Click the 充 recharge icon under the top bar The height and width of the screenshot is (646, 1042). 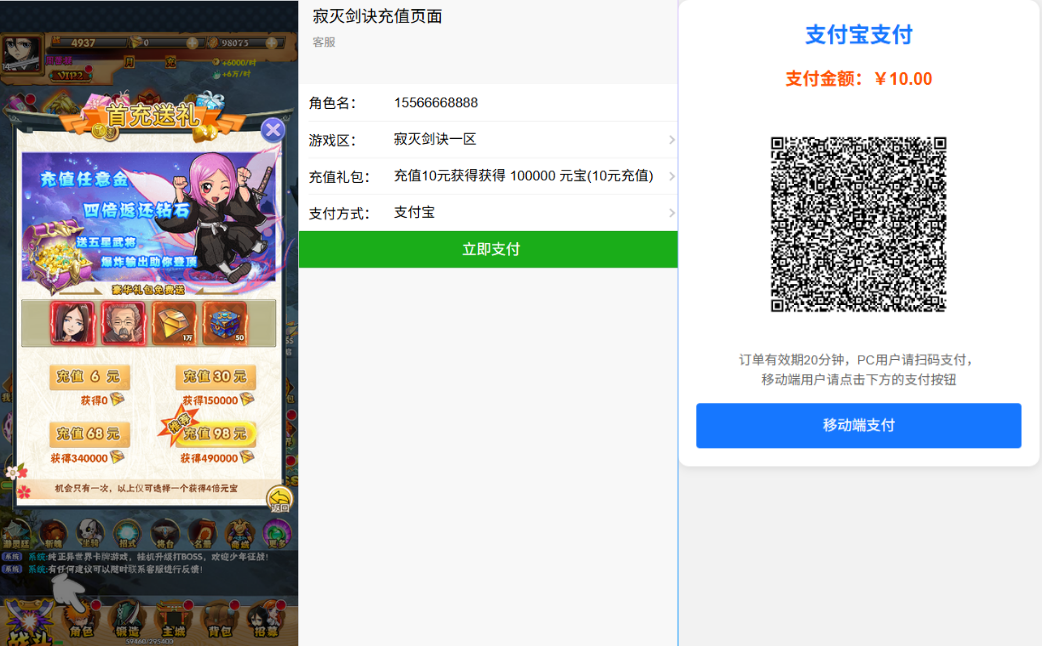pyautogui.click(x=171, y=62)
